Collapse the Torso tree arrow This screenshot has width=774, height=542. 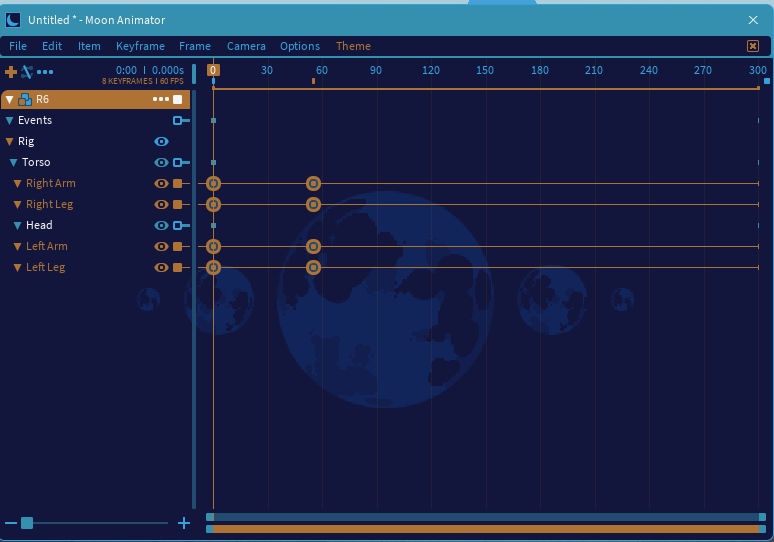pos(13,162)
